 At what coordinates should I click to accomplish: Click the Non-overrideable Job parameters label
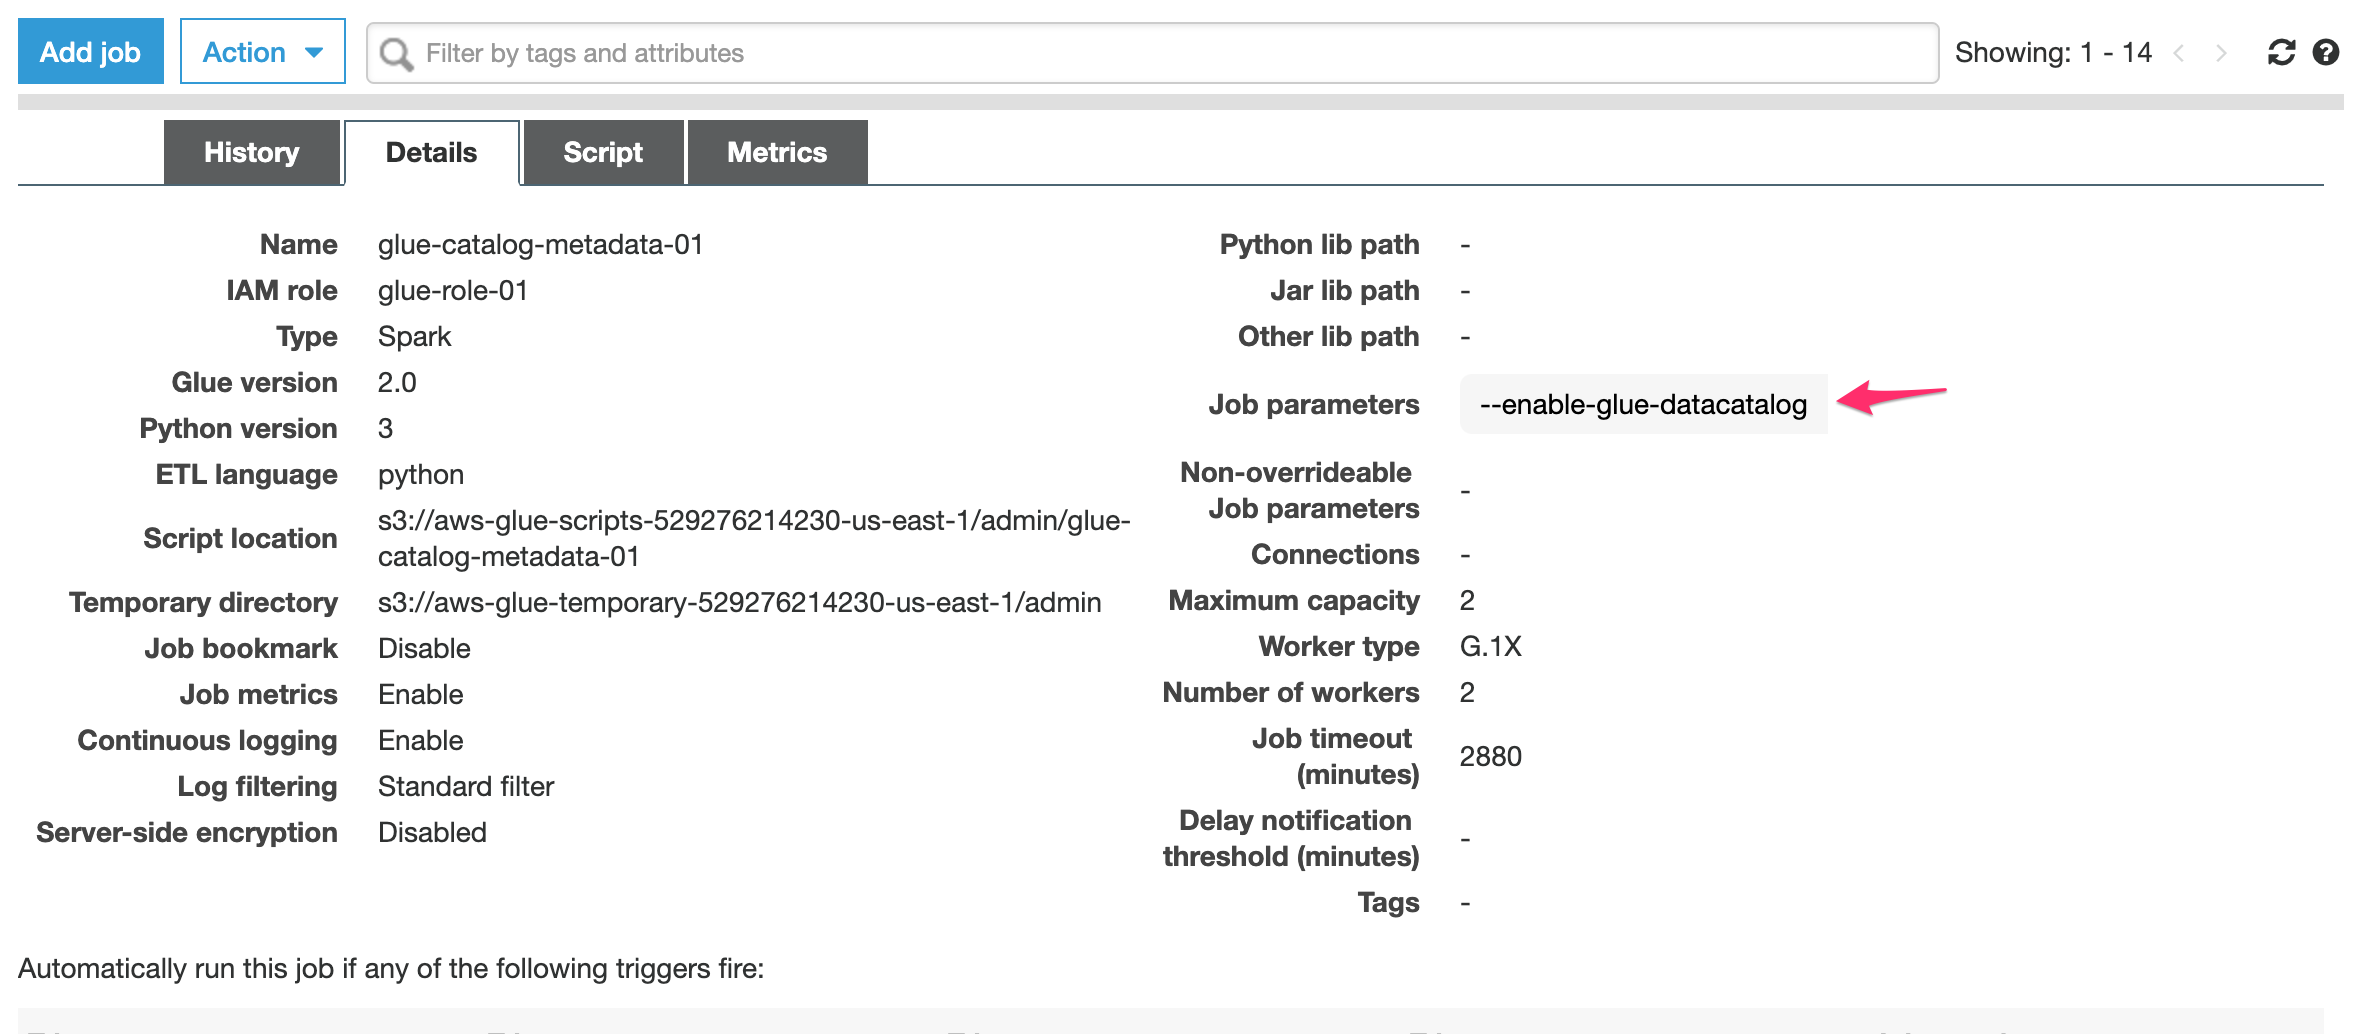(1299, 490)
